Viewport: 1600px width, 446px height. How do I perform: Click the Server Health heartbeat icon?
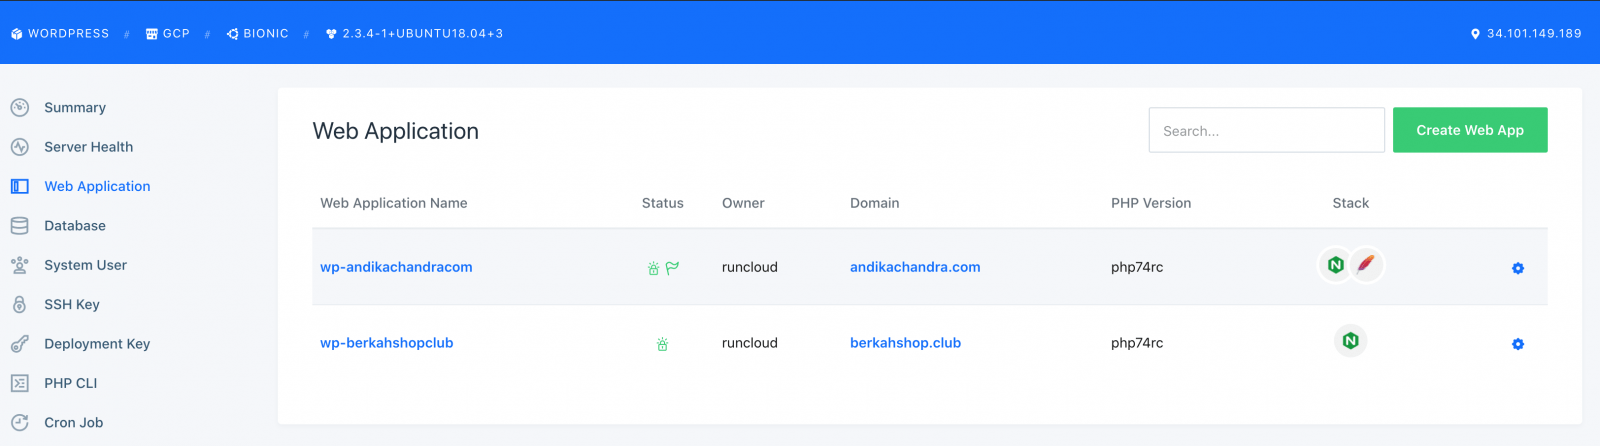click(20, 147)
